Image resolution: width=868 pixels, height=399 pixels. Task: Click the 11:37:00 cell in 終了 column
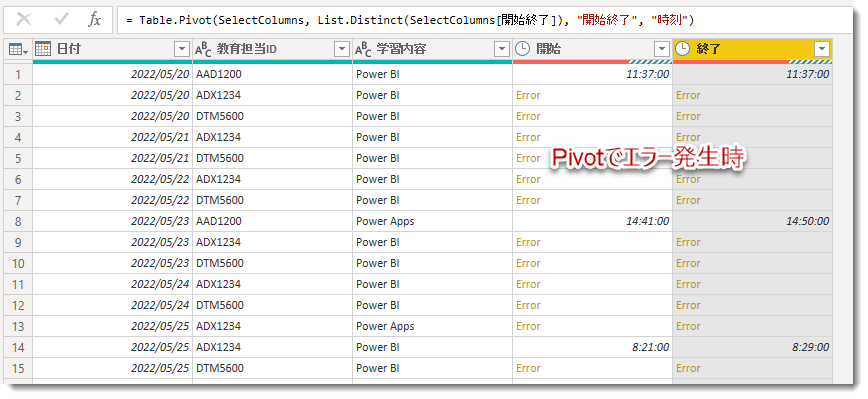pyautogui.click(x=752, y=74)
